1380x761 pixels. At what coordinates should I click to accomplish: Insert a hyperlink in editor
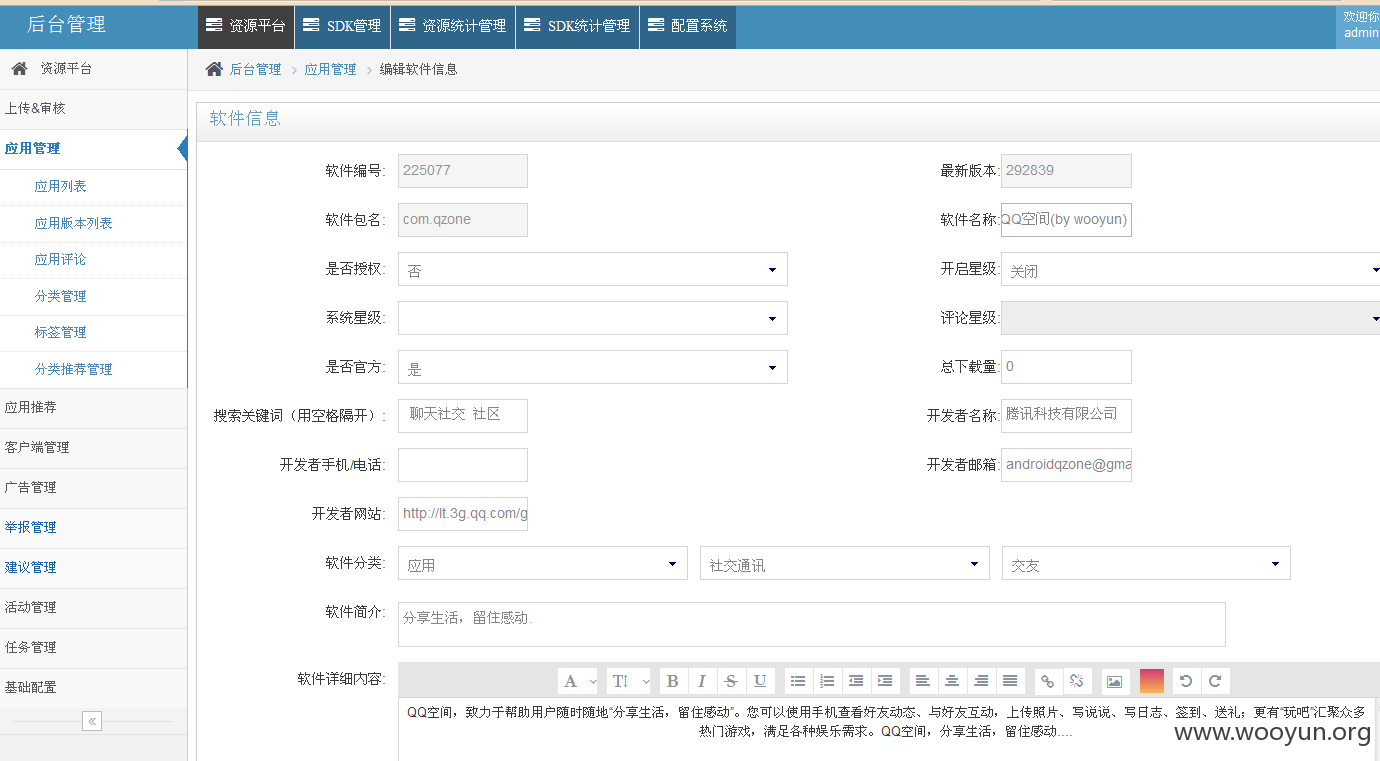tap(1048, 681)
